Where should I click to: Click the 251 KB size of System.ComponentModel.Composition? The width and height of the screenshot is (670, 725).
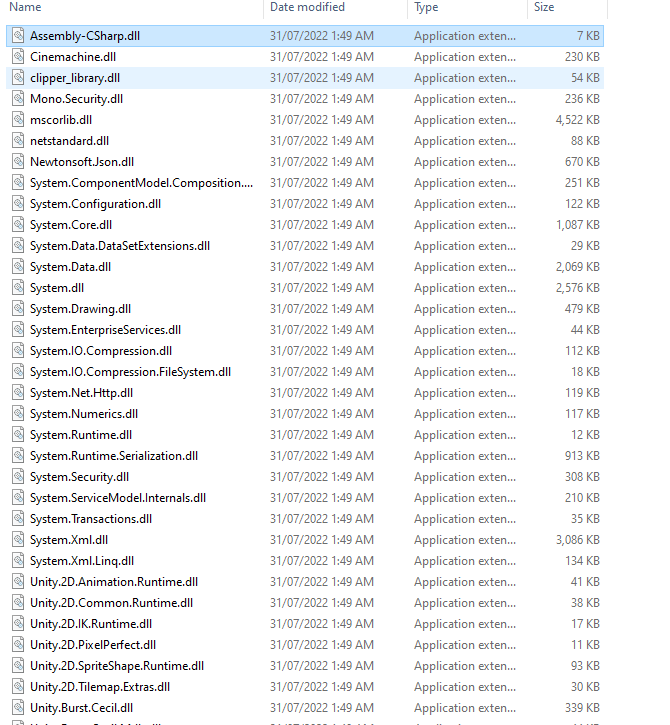(x=582, y=183)
